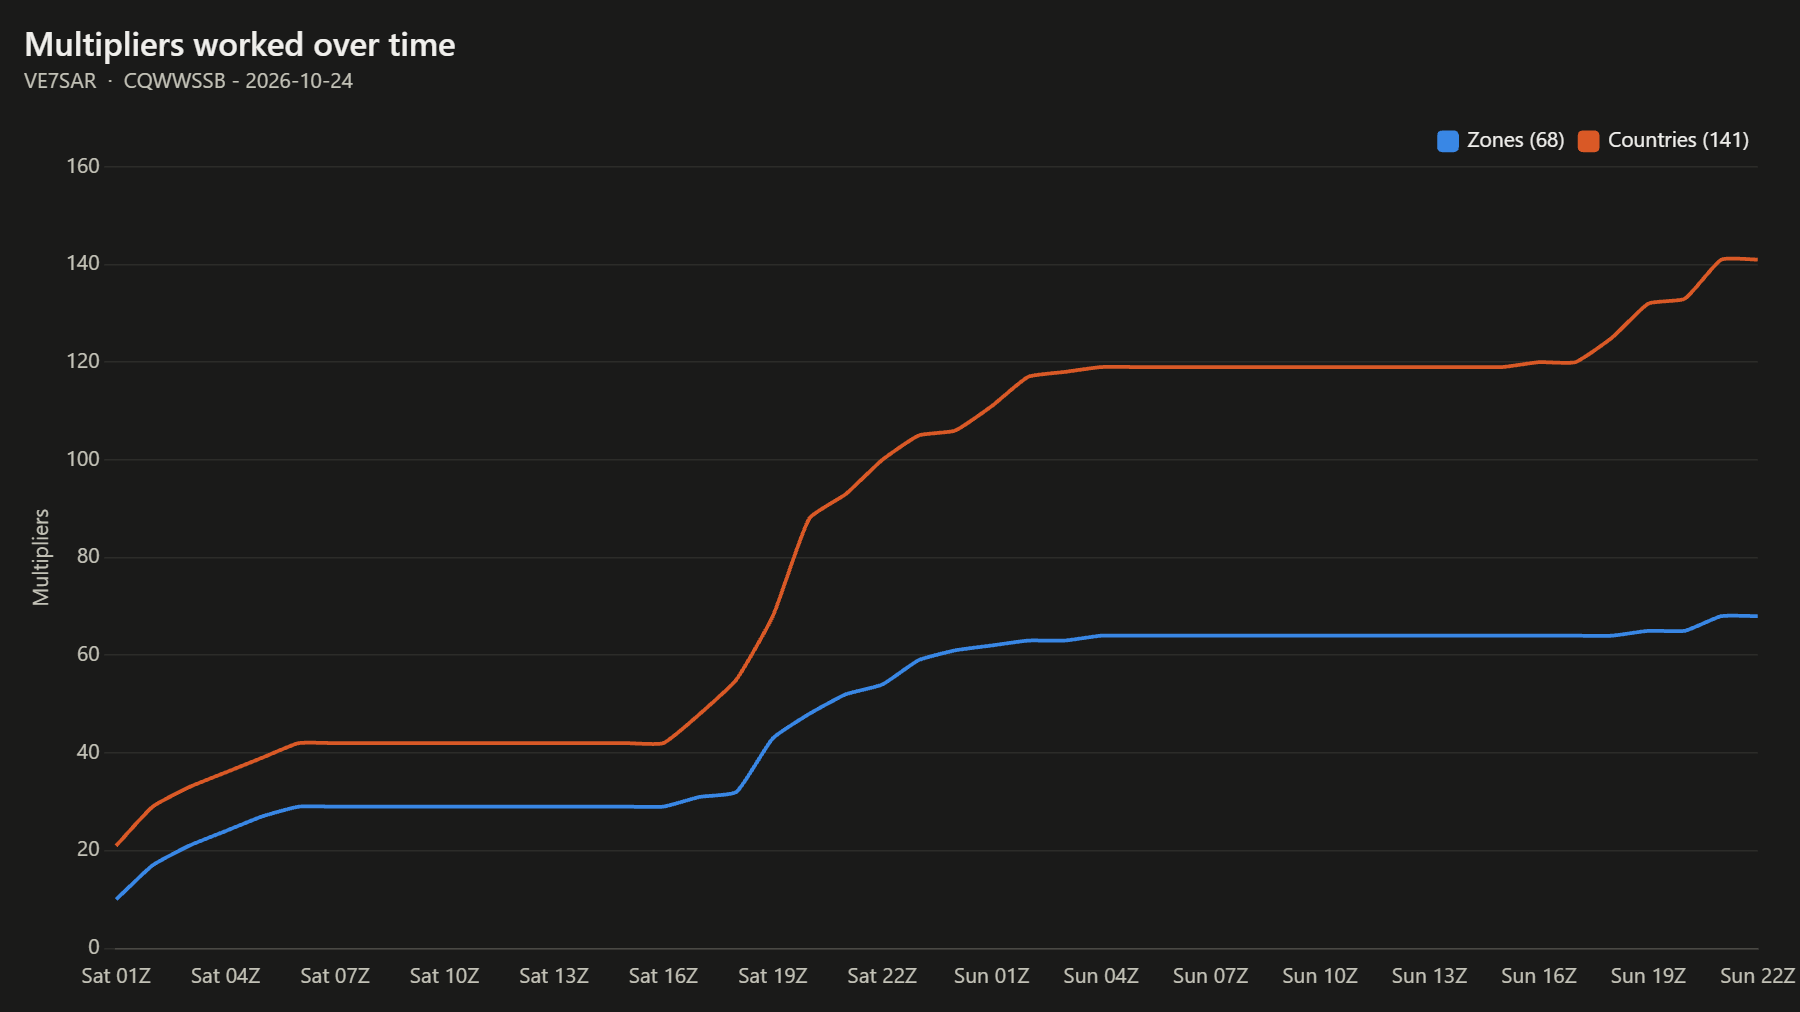
Task: Click the 'Sun 04Z' x-axis label
Action: tap(1101, 976)
